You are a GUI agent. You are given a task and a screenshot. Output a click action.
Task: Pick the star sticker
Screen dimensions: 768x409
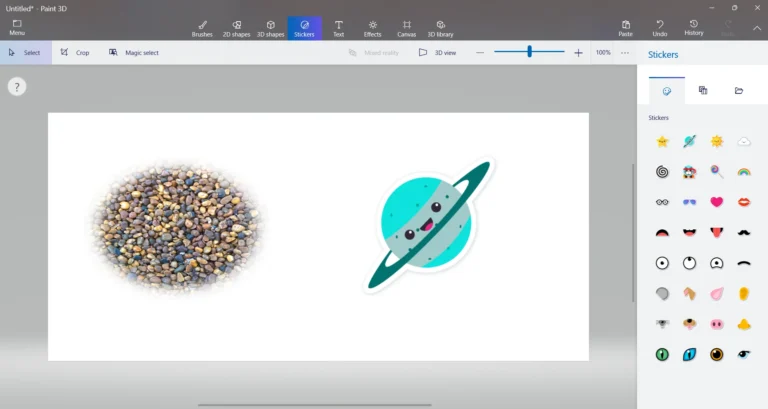pos(662,142)
